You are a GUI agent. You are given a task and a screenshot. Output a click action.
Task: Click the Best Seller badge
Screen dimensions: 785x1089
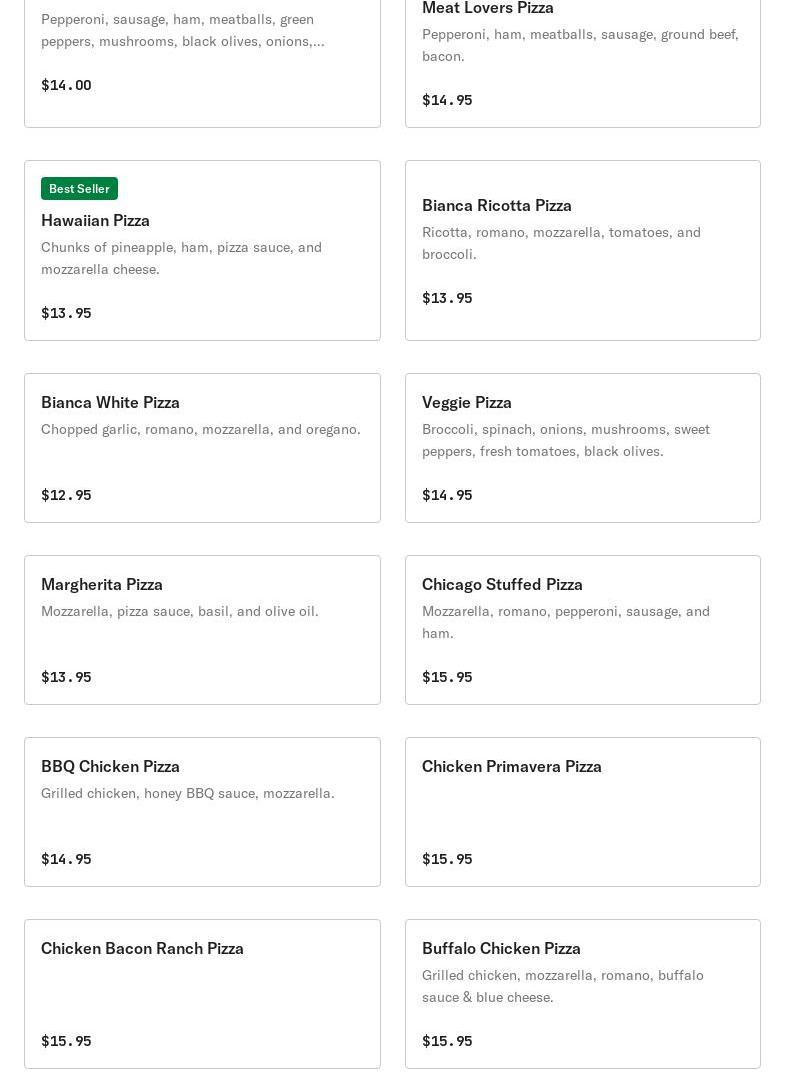pyautogui.click(x=79, y=189)
